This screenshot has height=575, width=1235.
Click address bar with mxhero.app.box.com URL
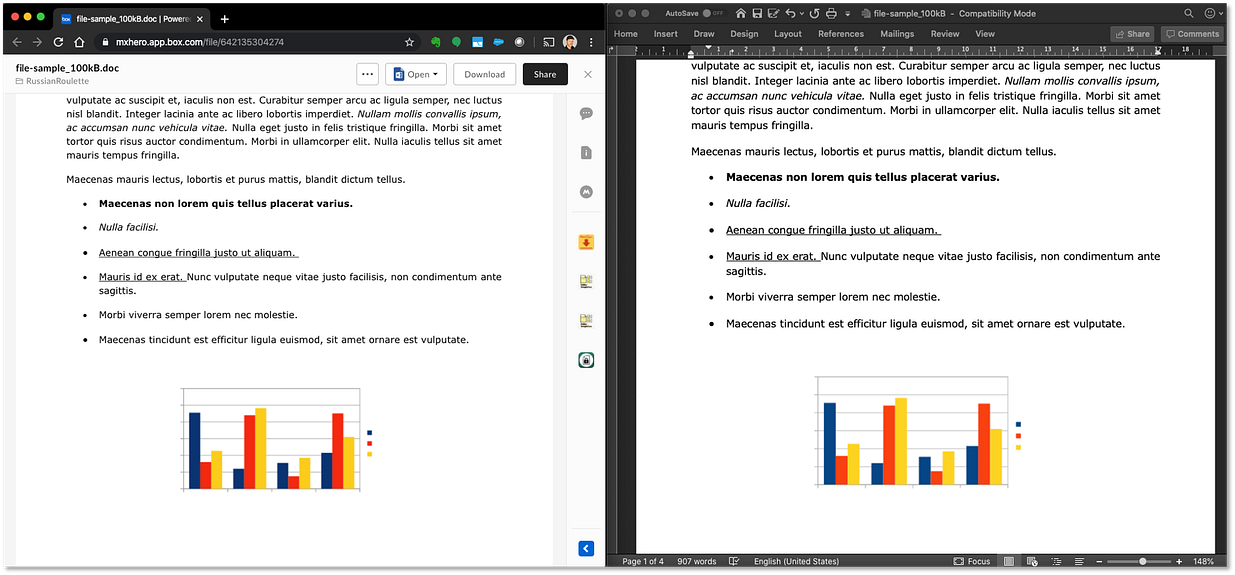click(255, 42)
